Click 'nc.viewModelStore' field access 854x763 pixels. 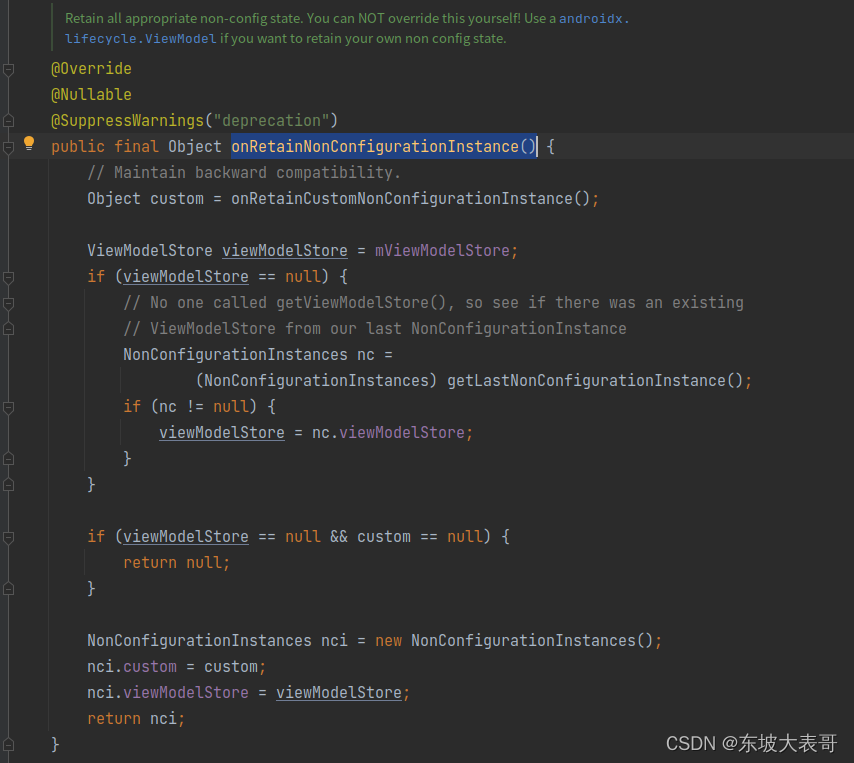click(388, 432)
